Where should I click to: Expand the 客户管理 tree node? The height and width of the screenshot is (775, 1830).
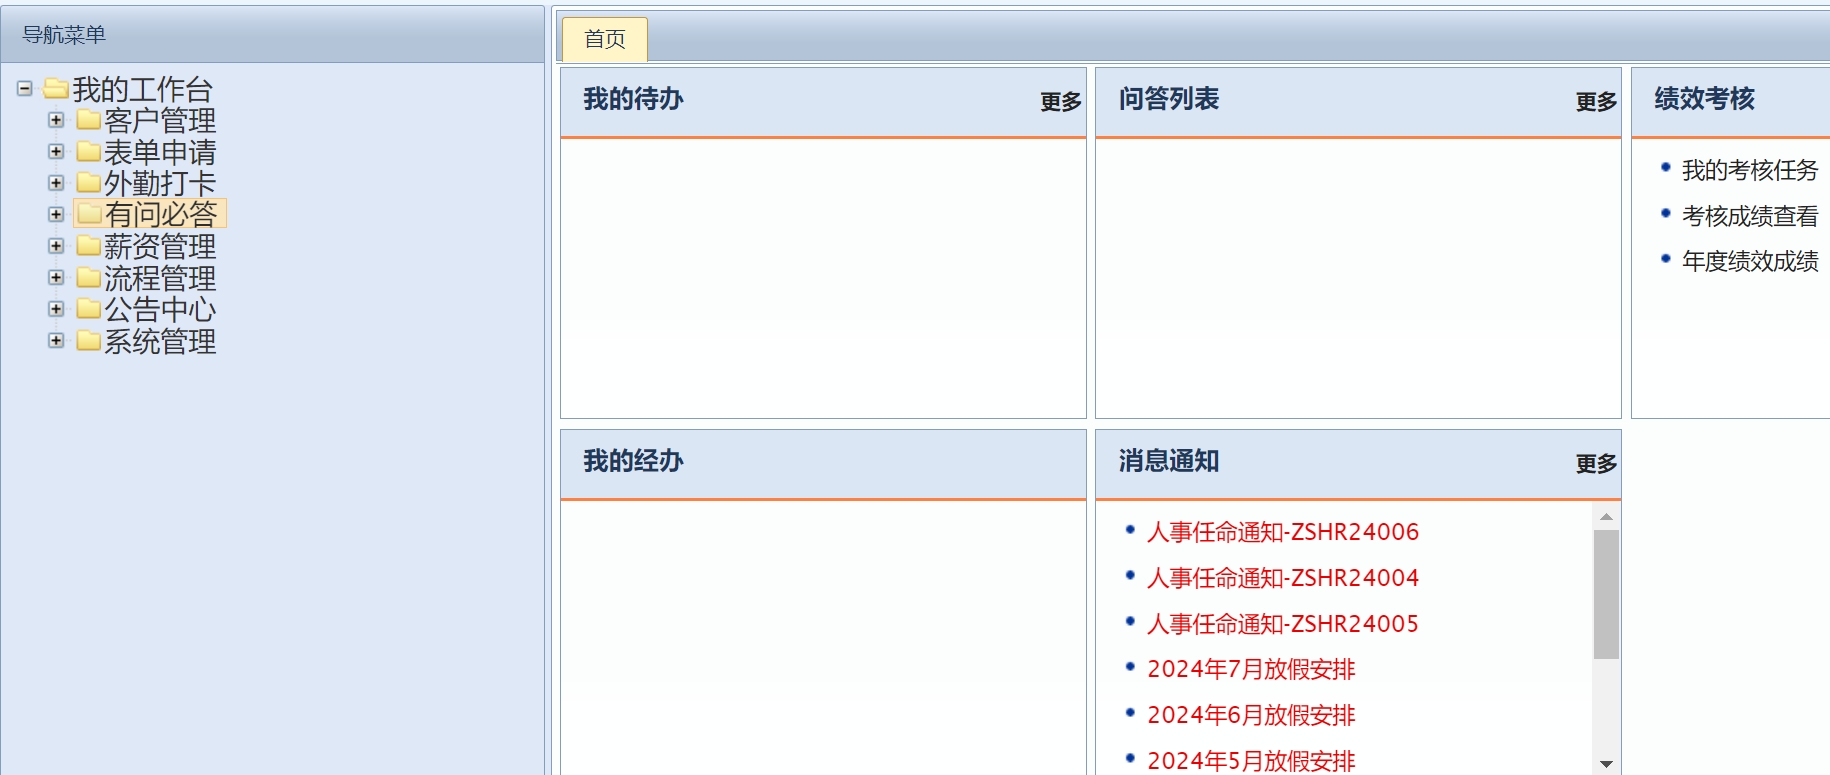pyautogui.click(x=56, y=120)
